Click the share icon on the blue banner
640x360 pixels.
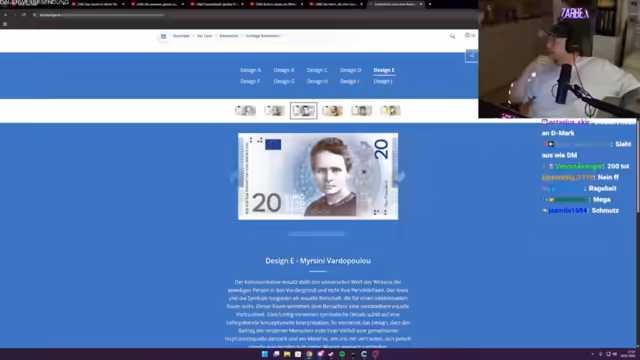(x=471, y=56)
